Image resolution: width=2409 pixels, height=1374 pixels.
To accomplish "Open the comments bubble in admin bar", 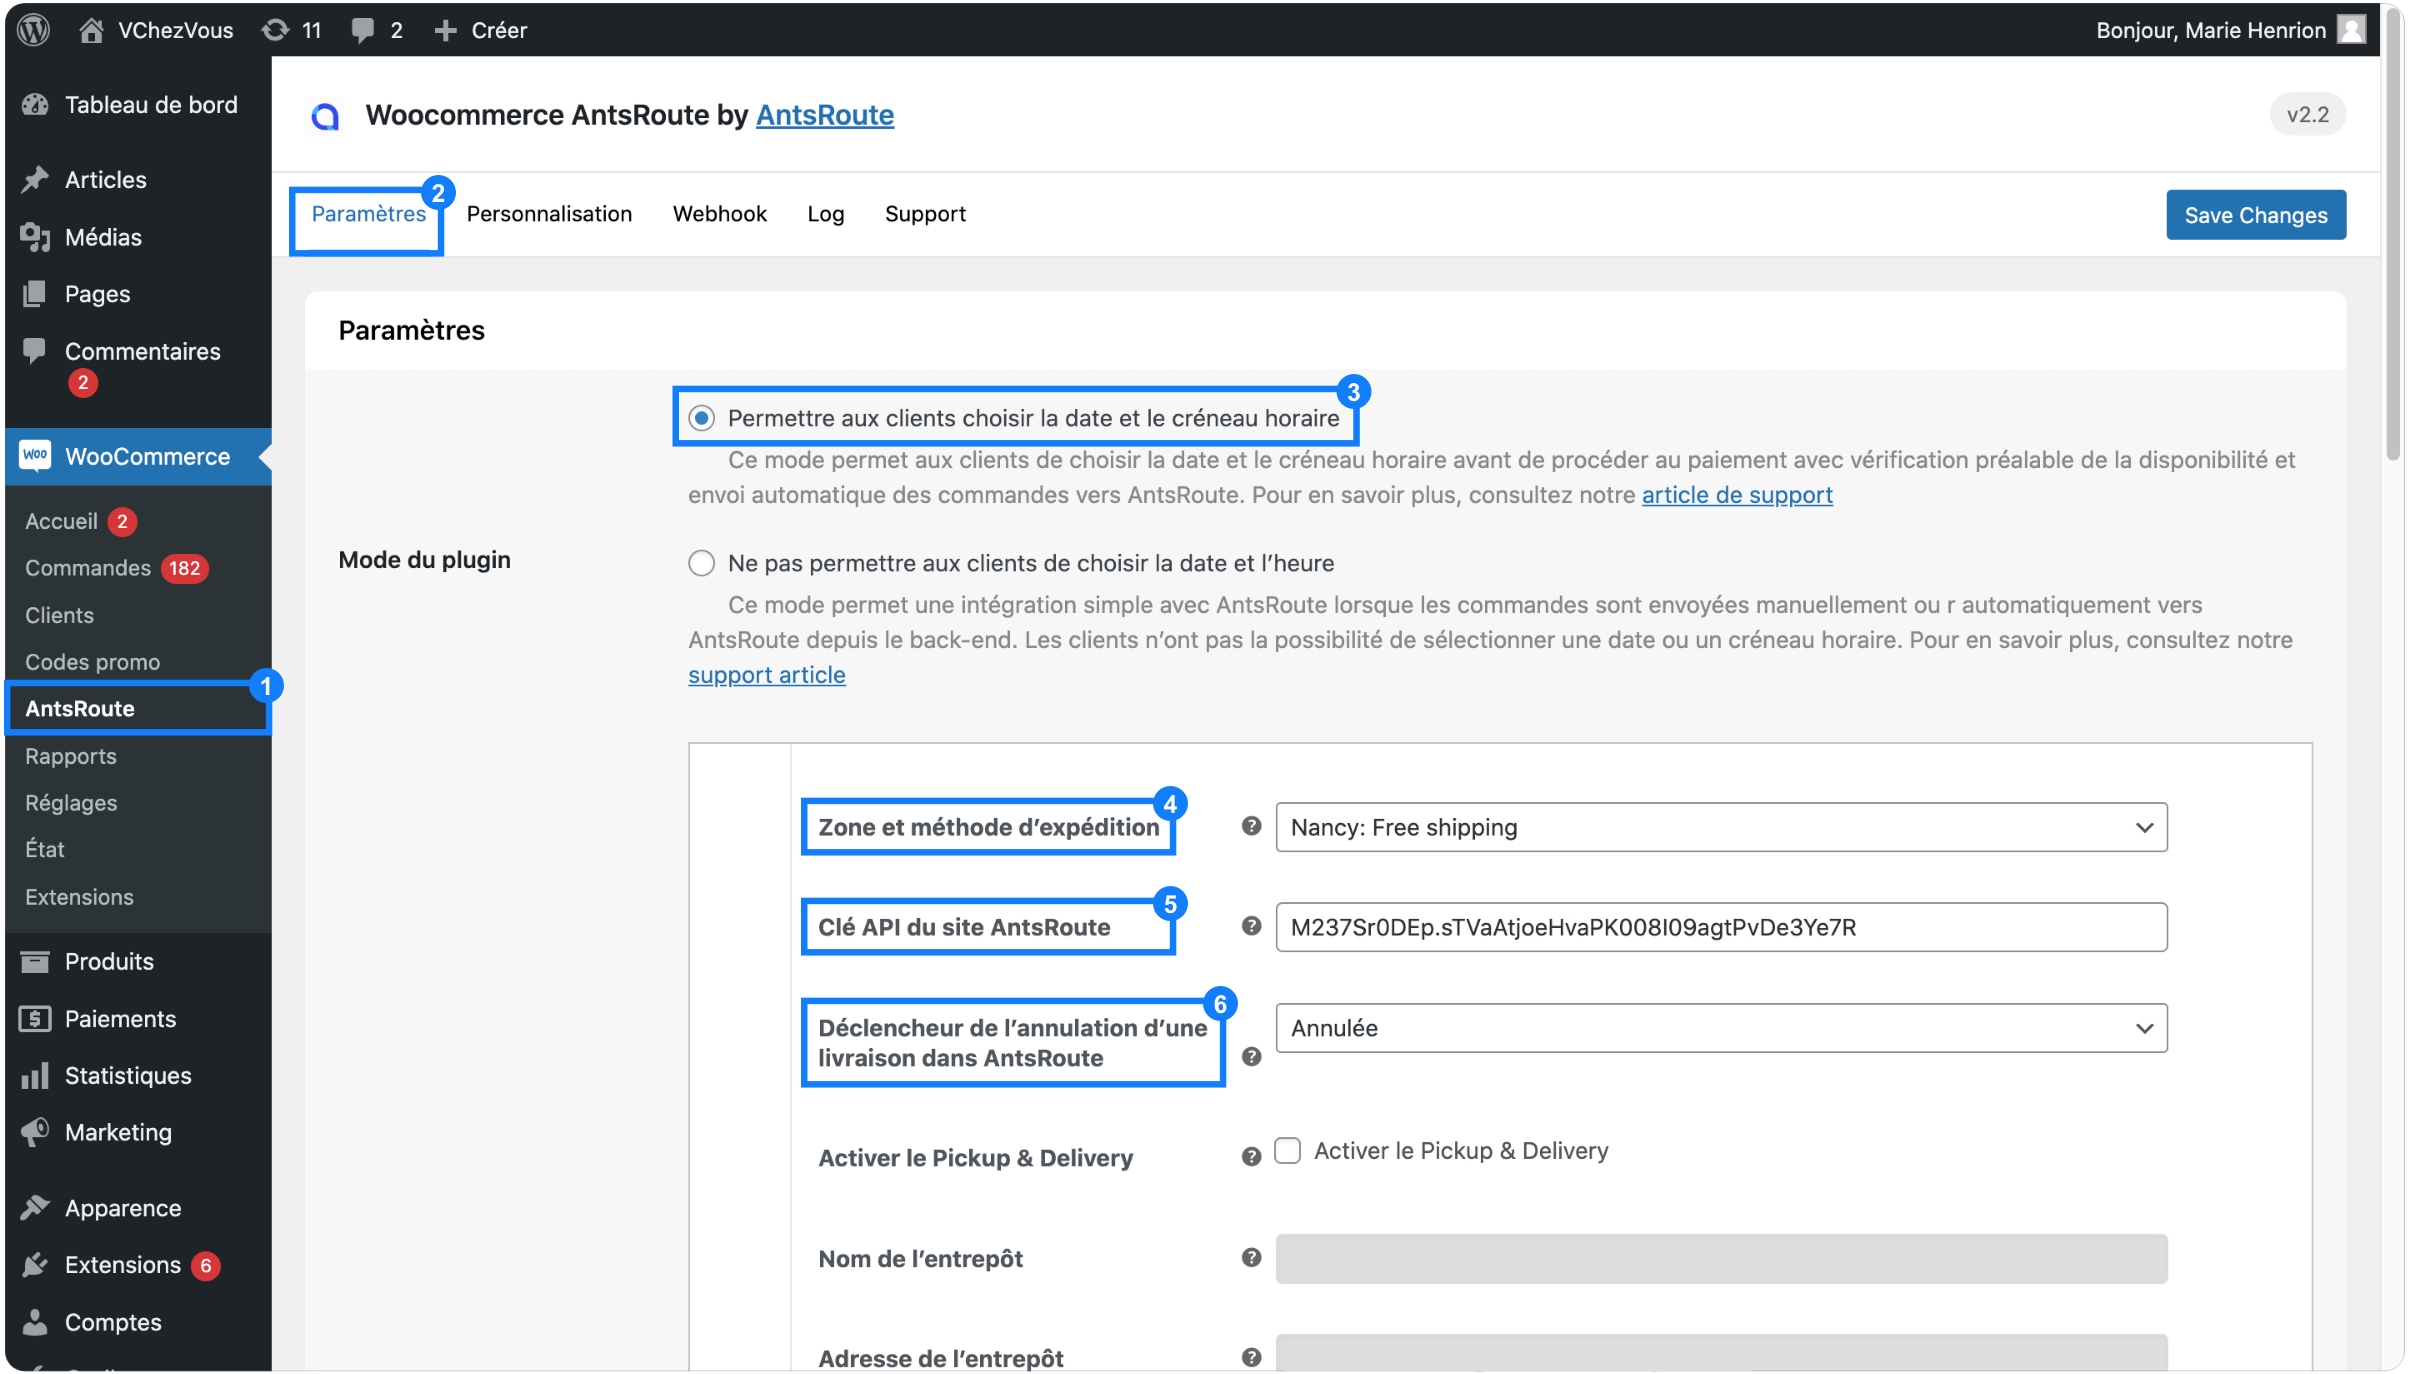I will pos(362,30).
